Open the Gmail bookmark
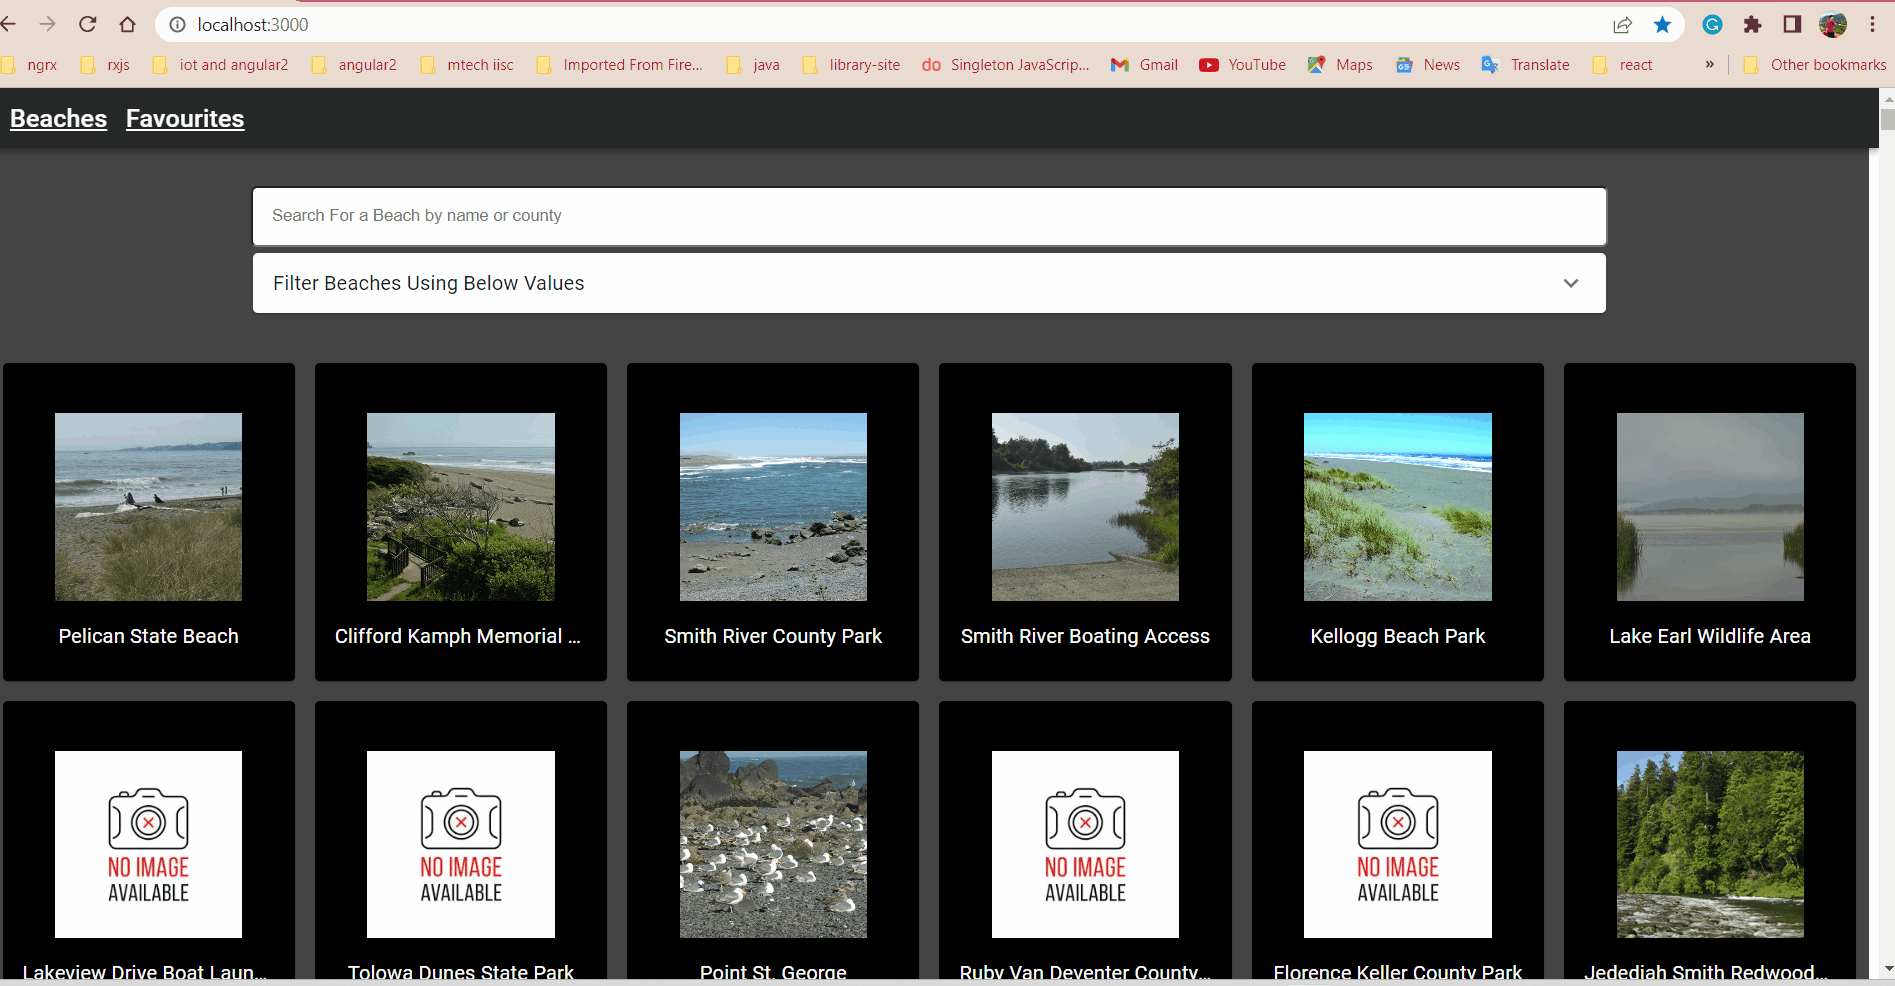 (x=1145, y=65)
